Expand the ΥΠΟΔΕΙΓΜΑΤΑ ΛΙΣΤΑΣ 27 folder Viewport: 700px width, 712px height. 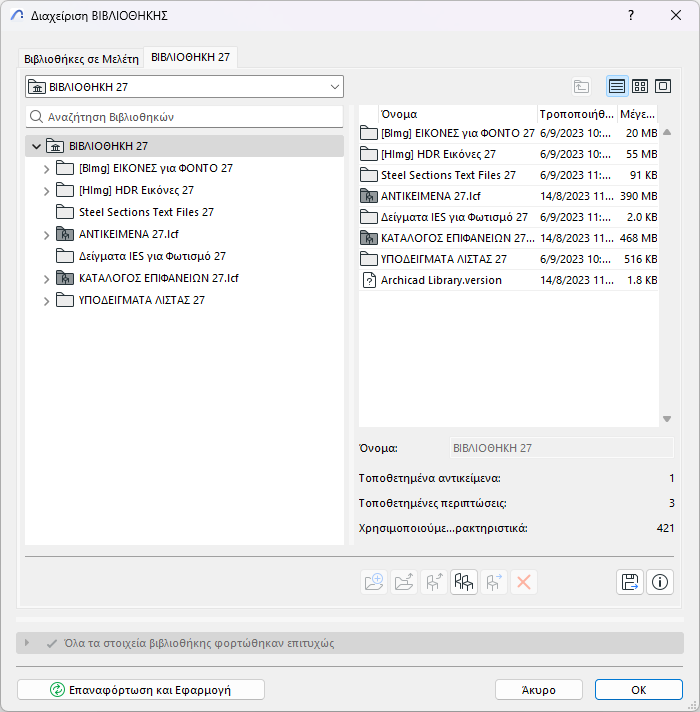point(46,301)
